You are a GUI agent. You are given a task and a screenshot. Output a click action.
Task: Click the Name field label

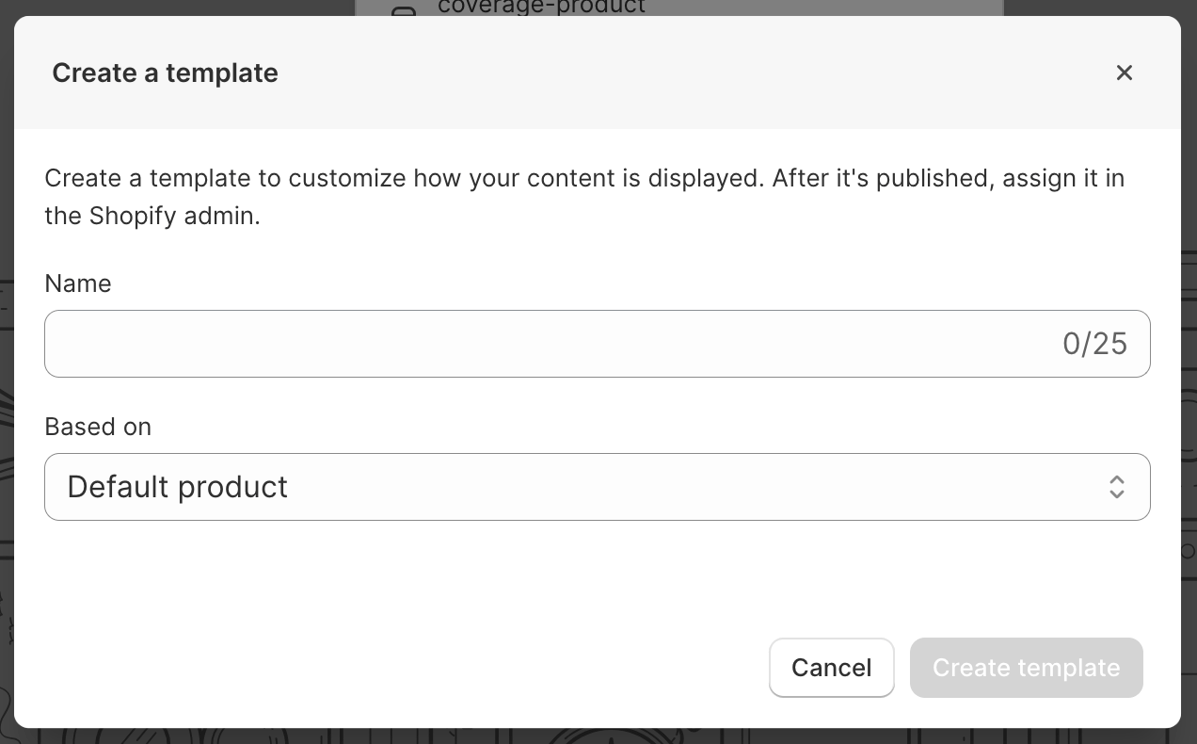pos(77,284)
